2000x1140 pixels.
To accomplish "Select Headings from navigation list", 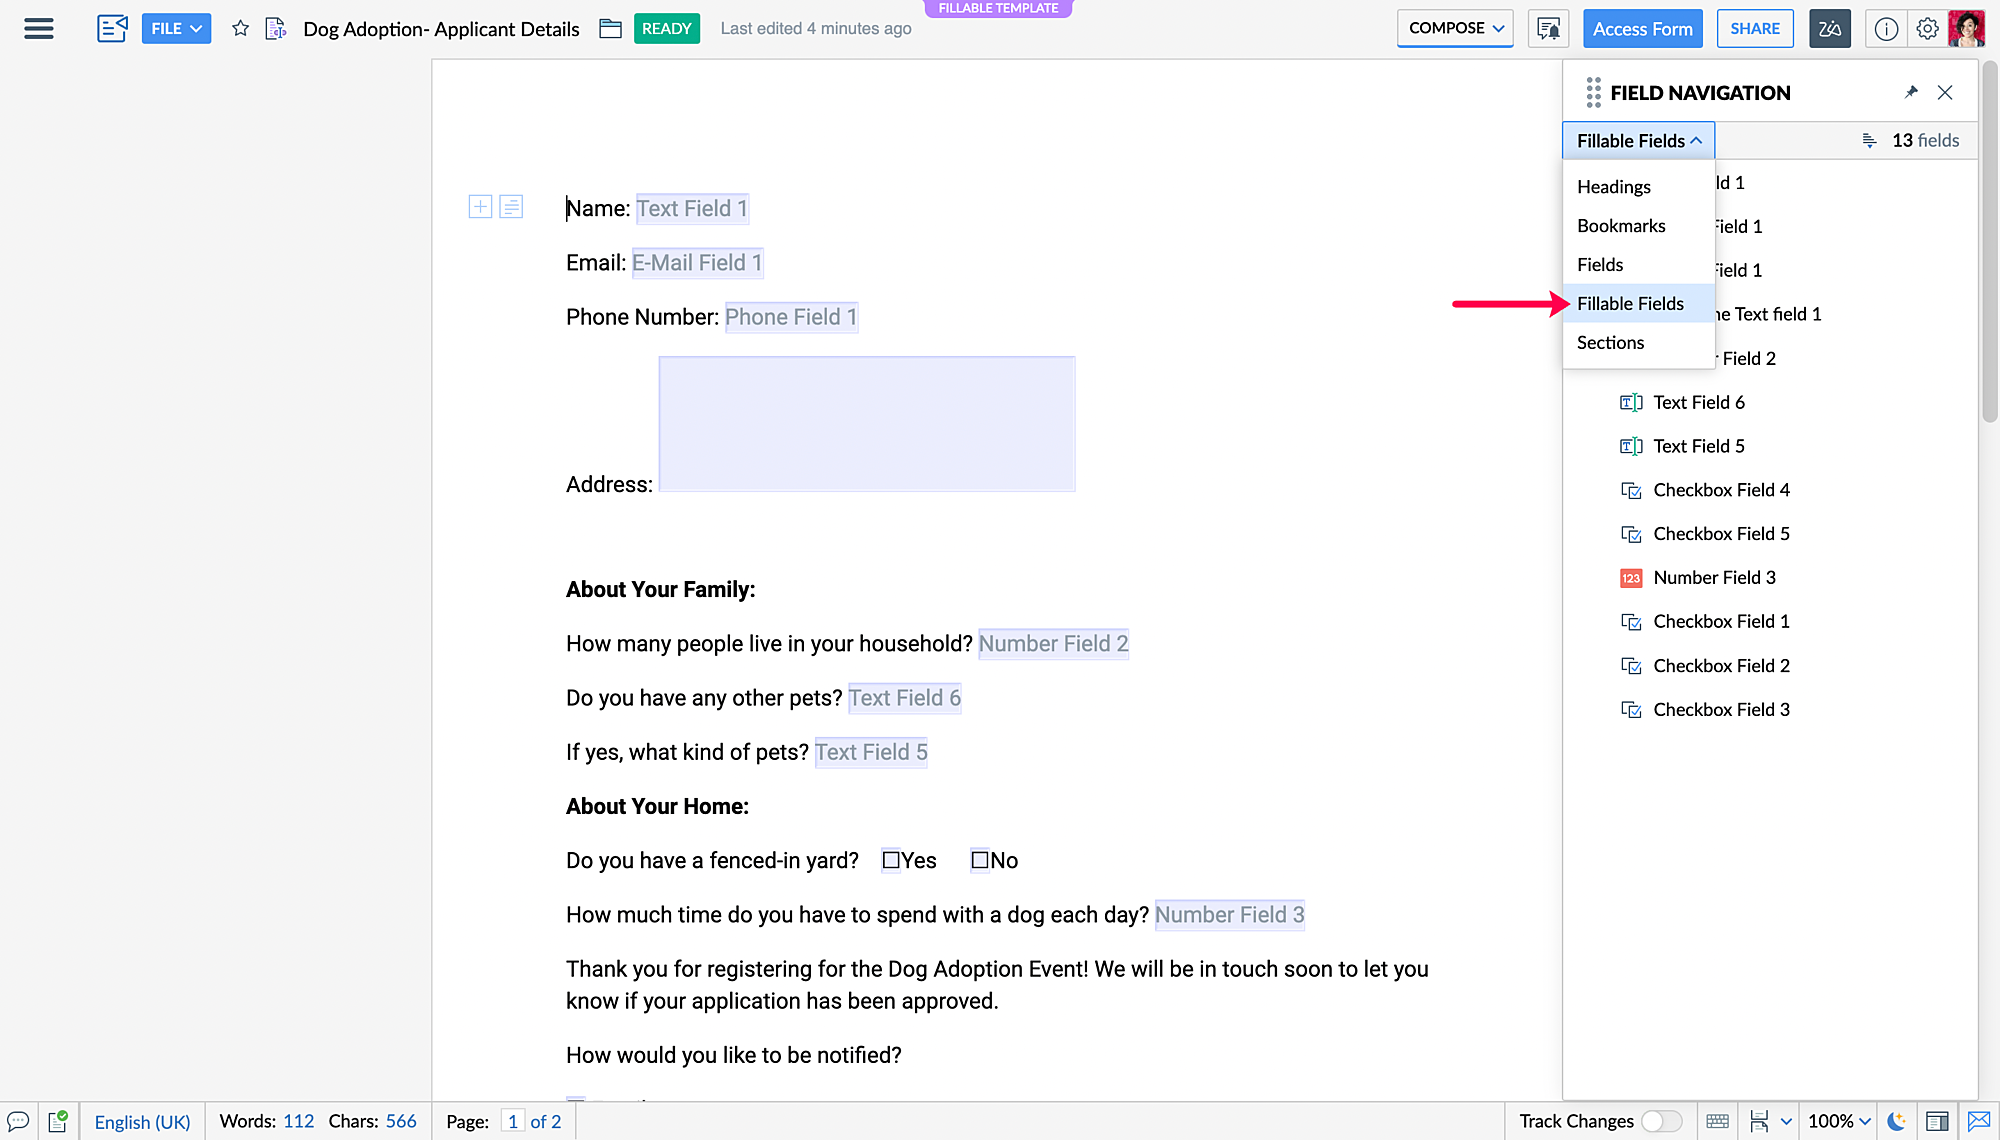I will (1614, 187).
